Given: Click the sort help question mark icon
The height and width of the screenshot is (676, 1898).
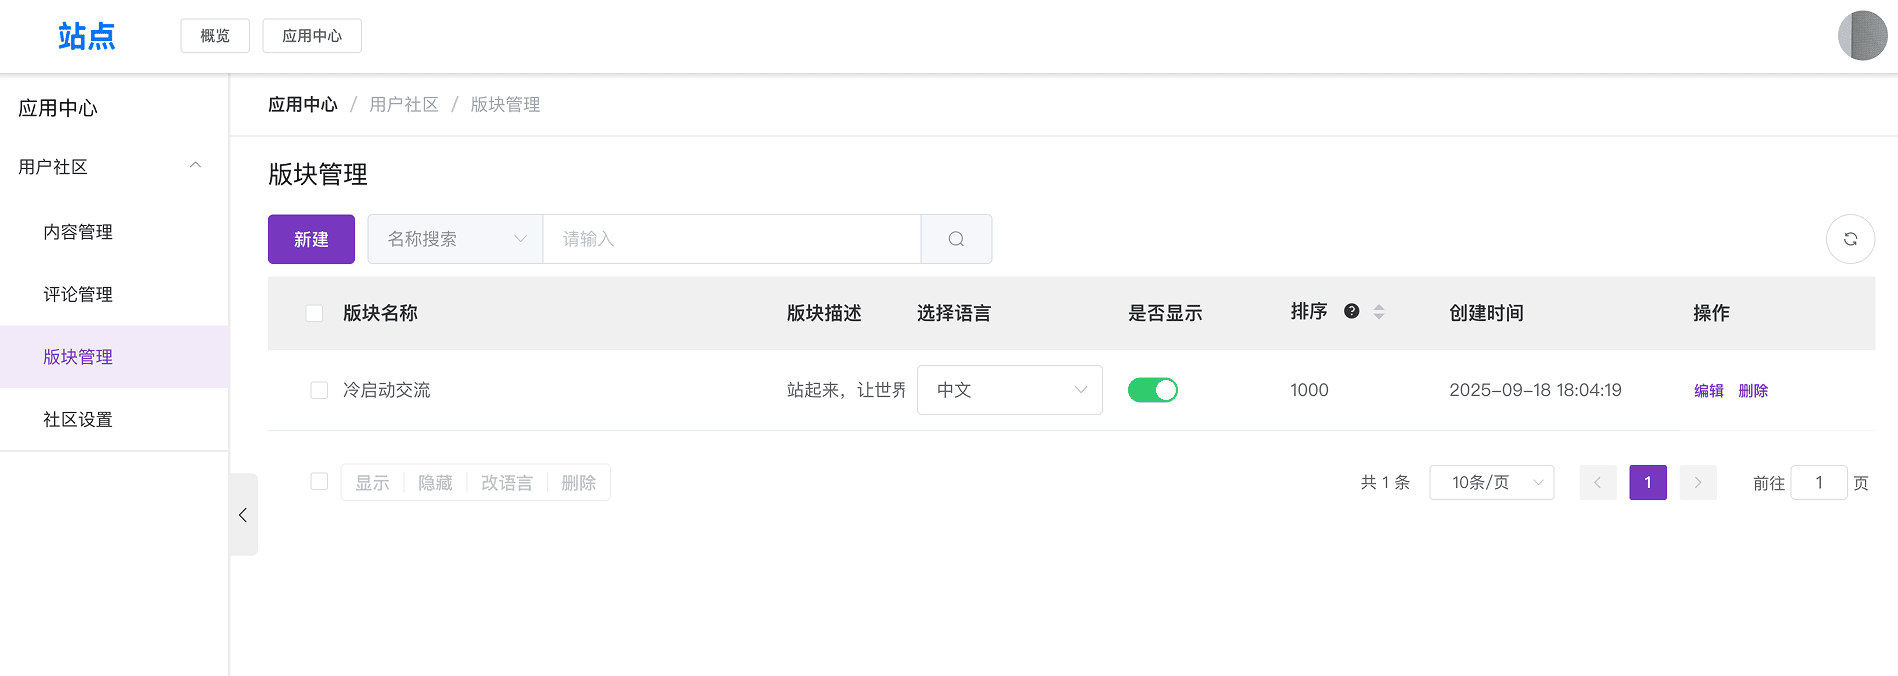Looking at the screenshot, I should click(1351, 311).
